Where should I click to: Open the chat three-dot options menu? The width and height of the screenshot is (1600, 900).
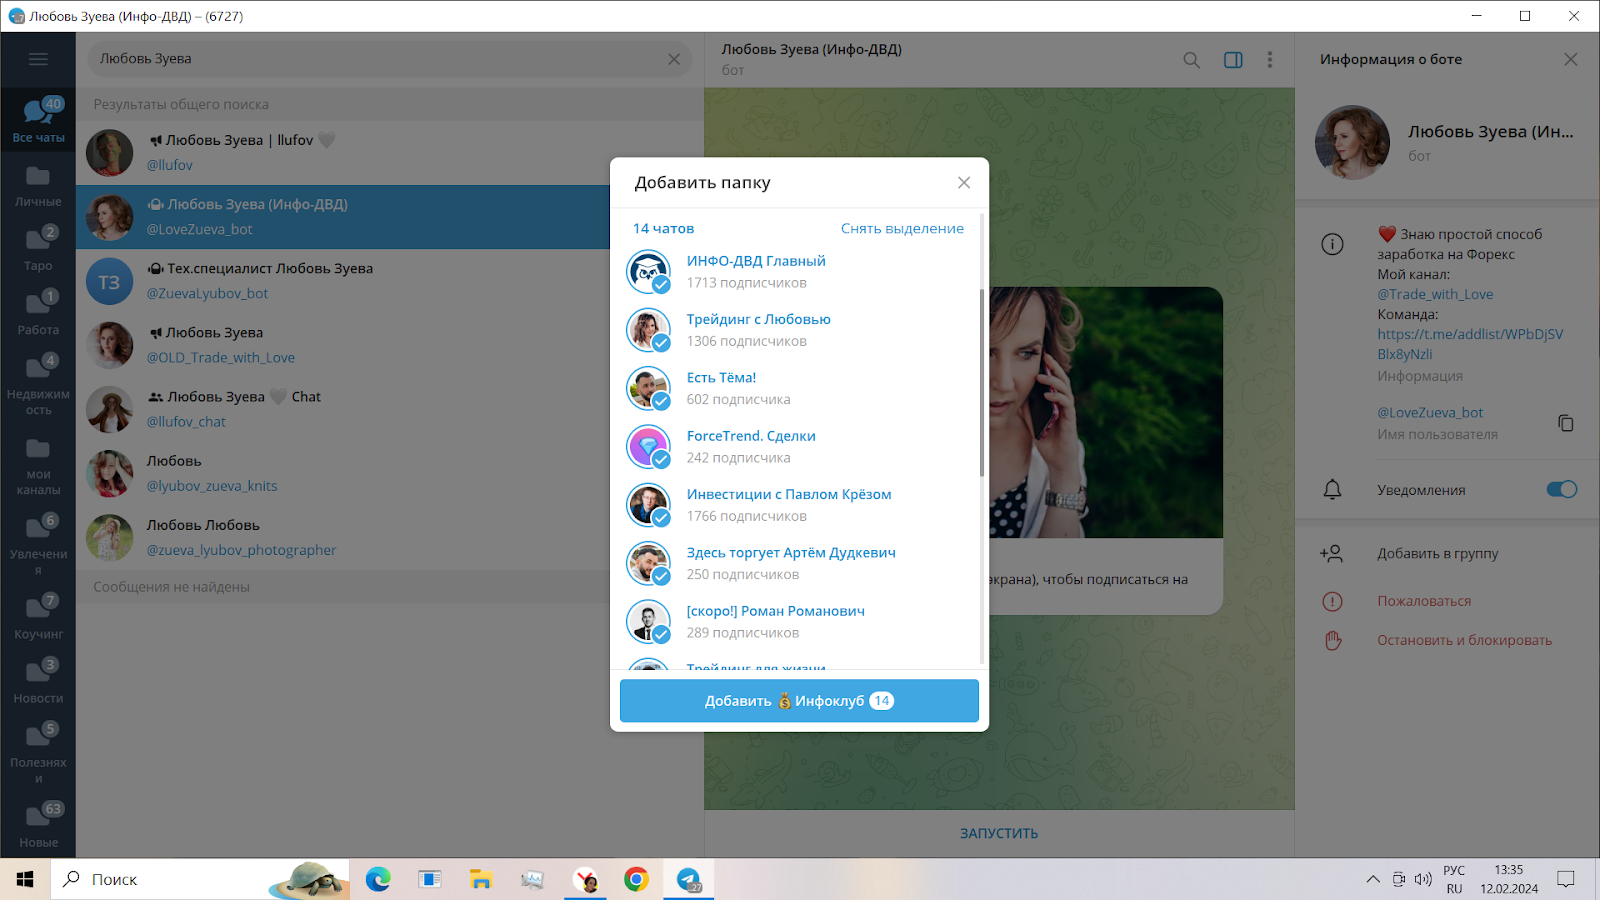[x=1270, y=60]
